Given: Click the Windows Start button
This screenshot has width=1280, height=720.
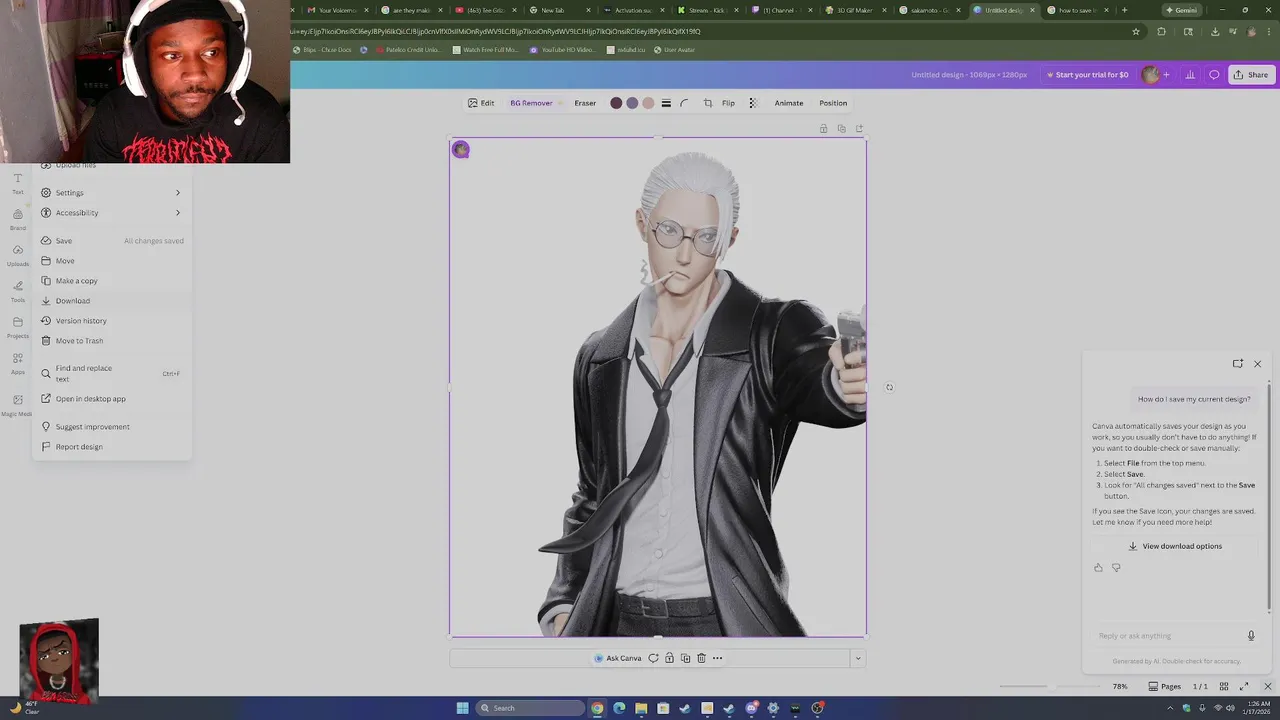Looking at the screenshot, I should [x=462, y=708].
